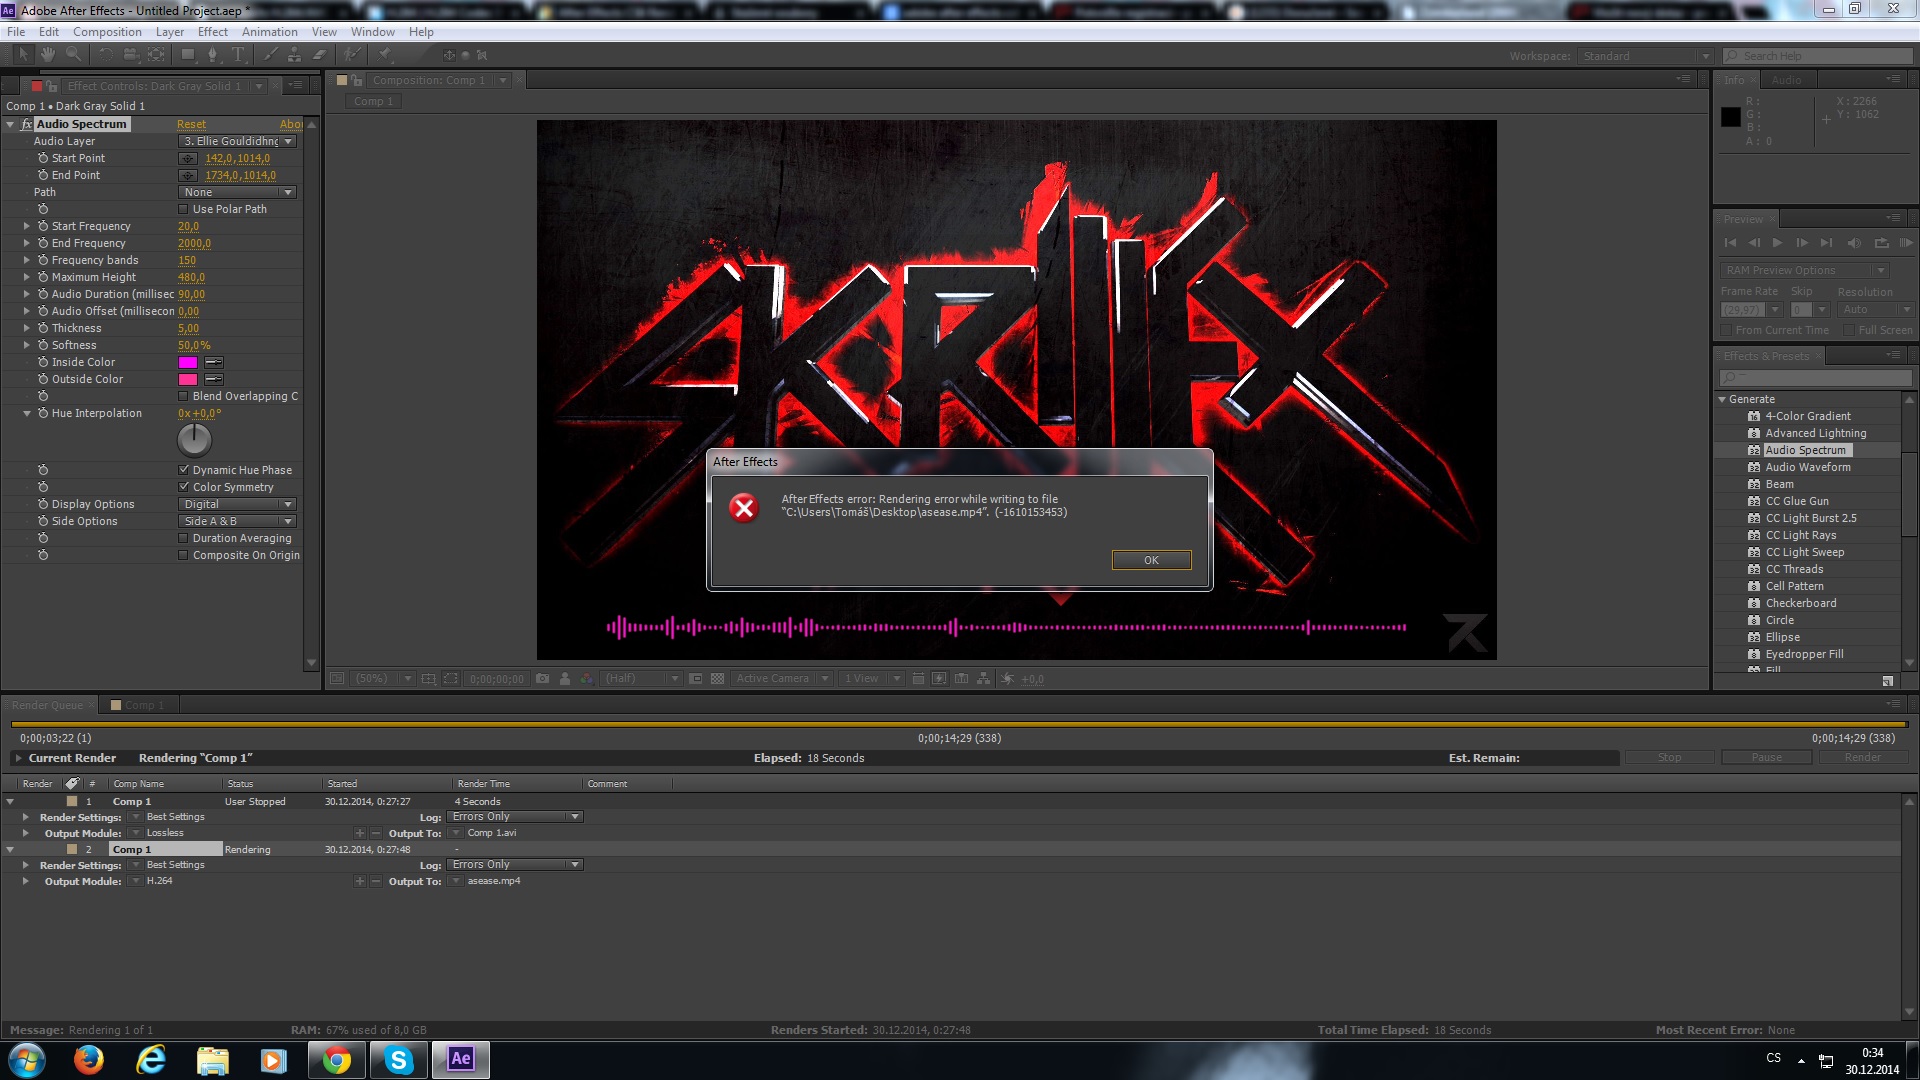Viewport: 1920px width, 1080px height.
Task: Click the Inside Color swatch
Action: tap(188, 362)
